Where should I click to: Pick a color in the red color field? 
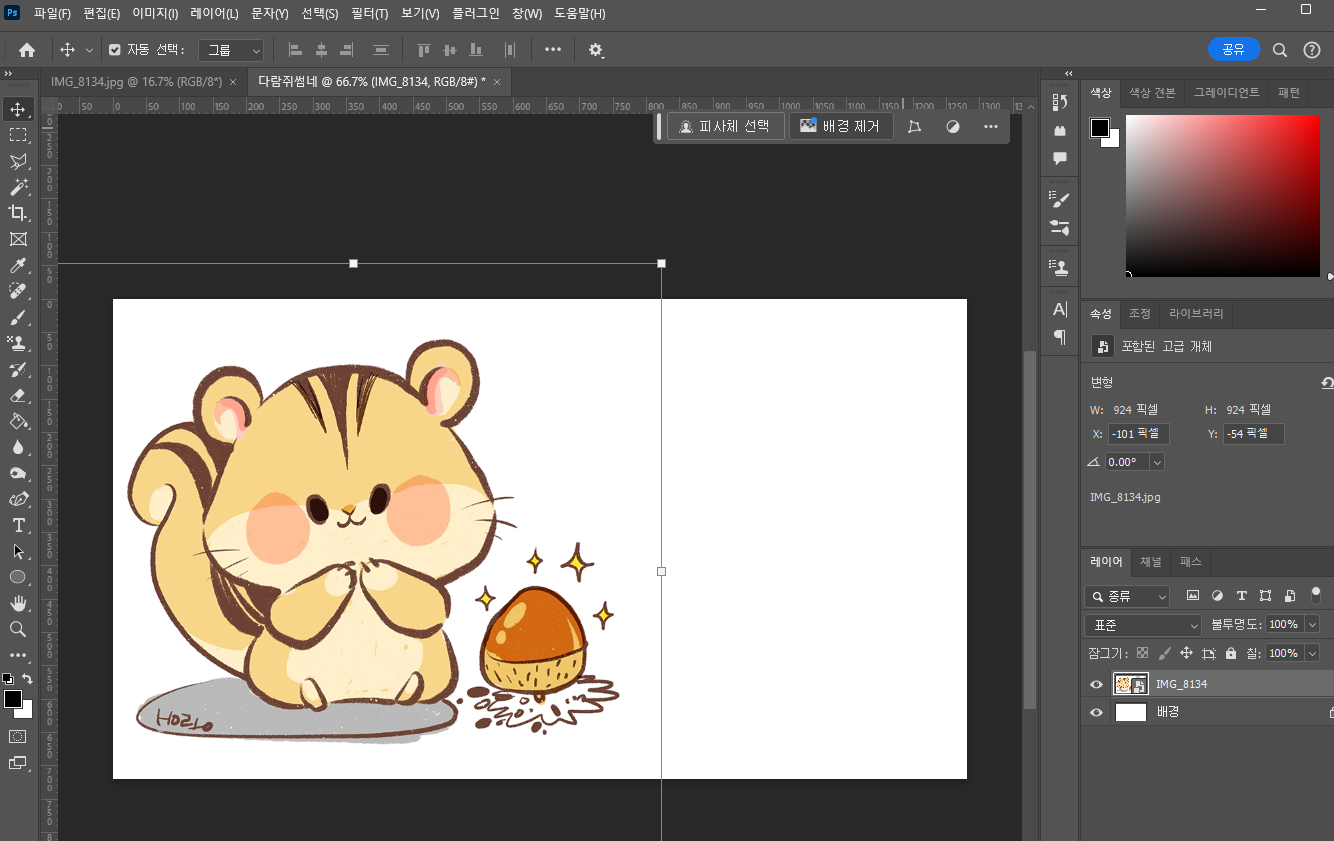1222,196
